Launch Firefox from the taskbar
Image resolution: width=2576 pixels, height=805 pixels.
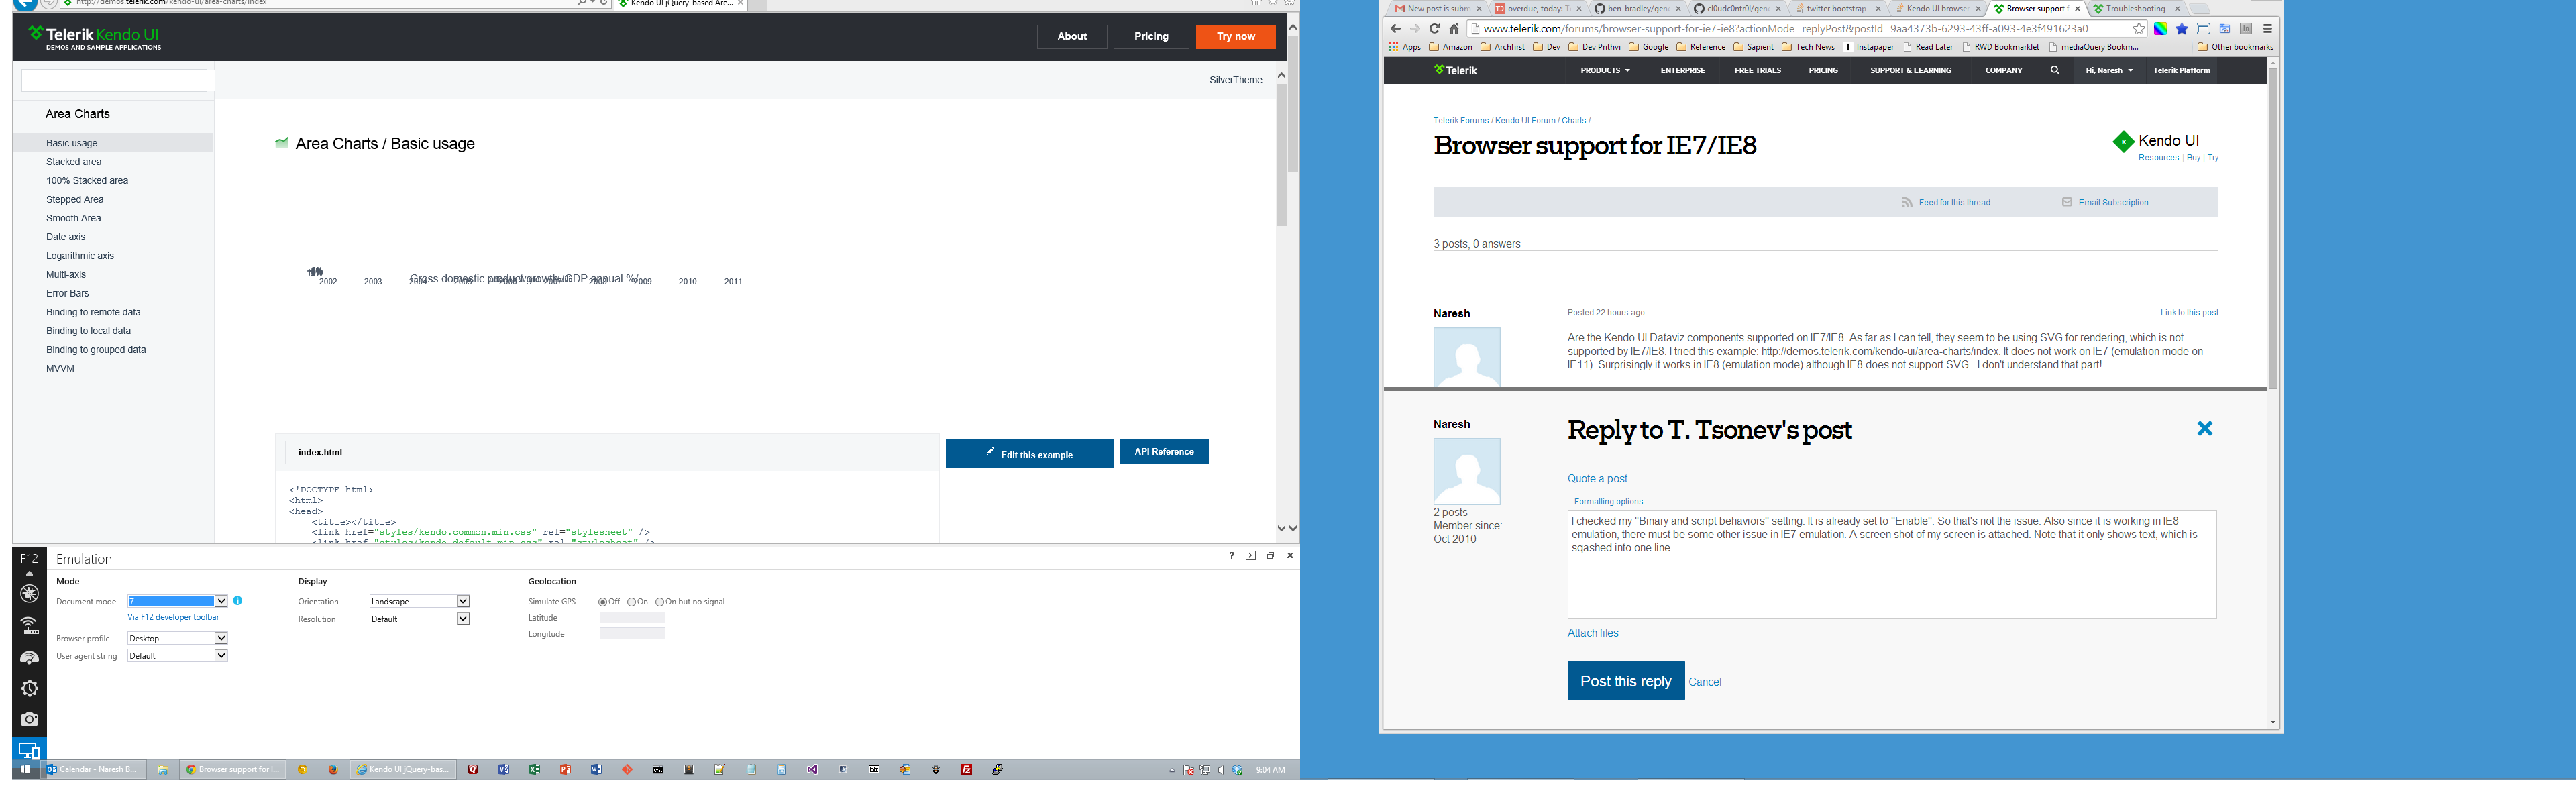(x=333, y=770)
